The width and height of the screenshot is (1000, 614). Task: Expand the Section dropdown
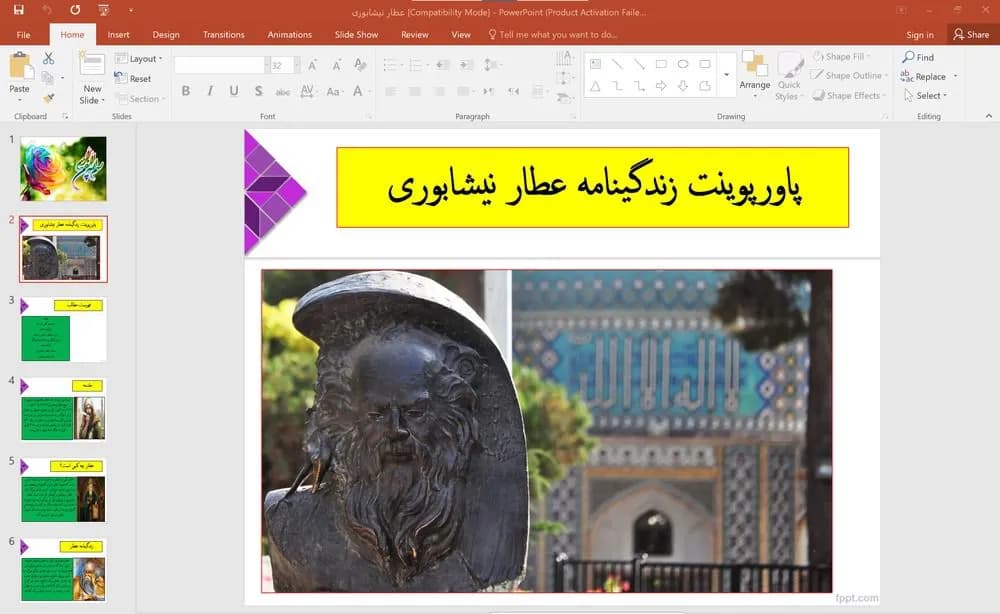click(140, 99)
